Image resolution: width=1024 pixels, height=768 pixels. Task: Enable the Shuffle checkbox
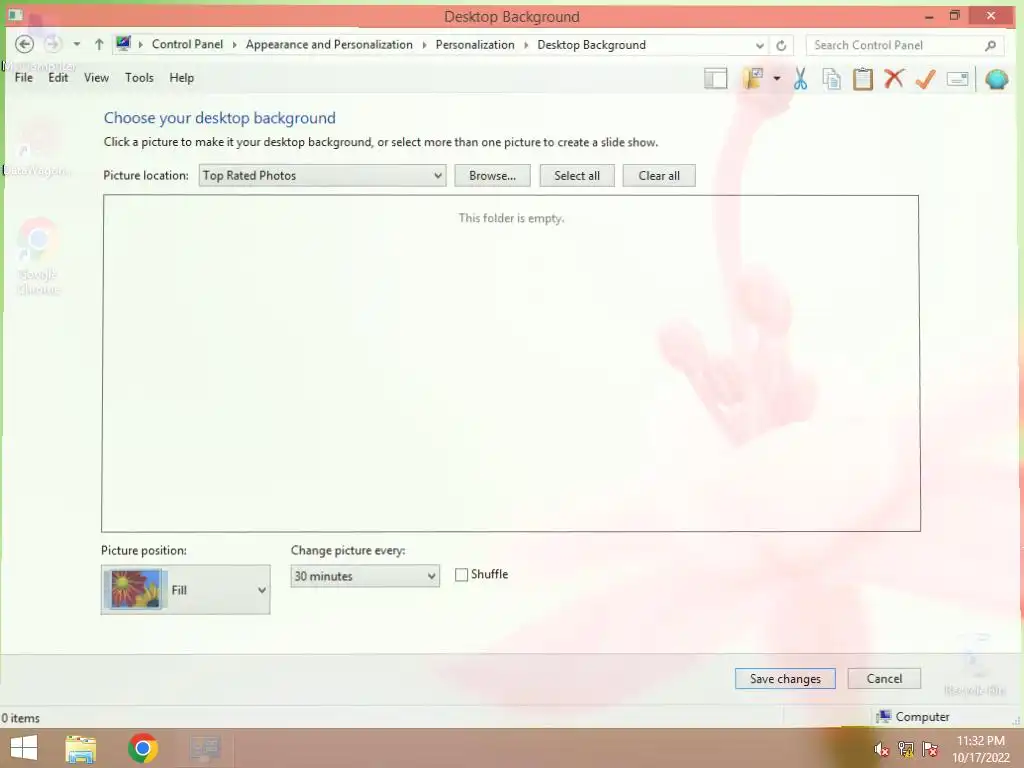point(461,575)
